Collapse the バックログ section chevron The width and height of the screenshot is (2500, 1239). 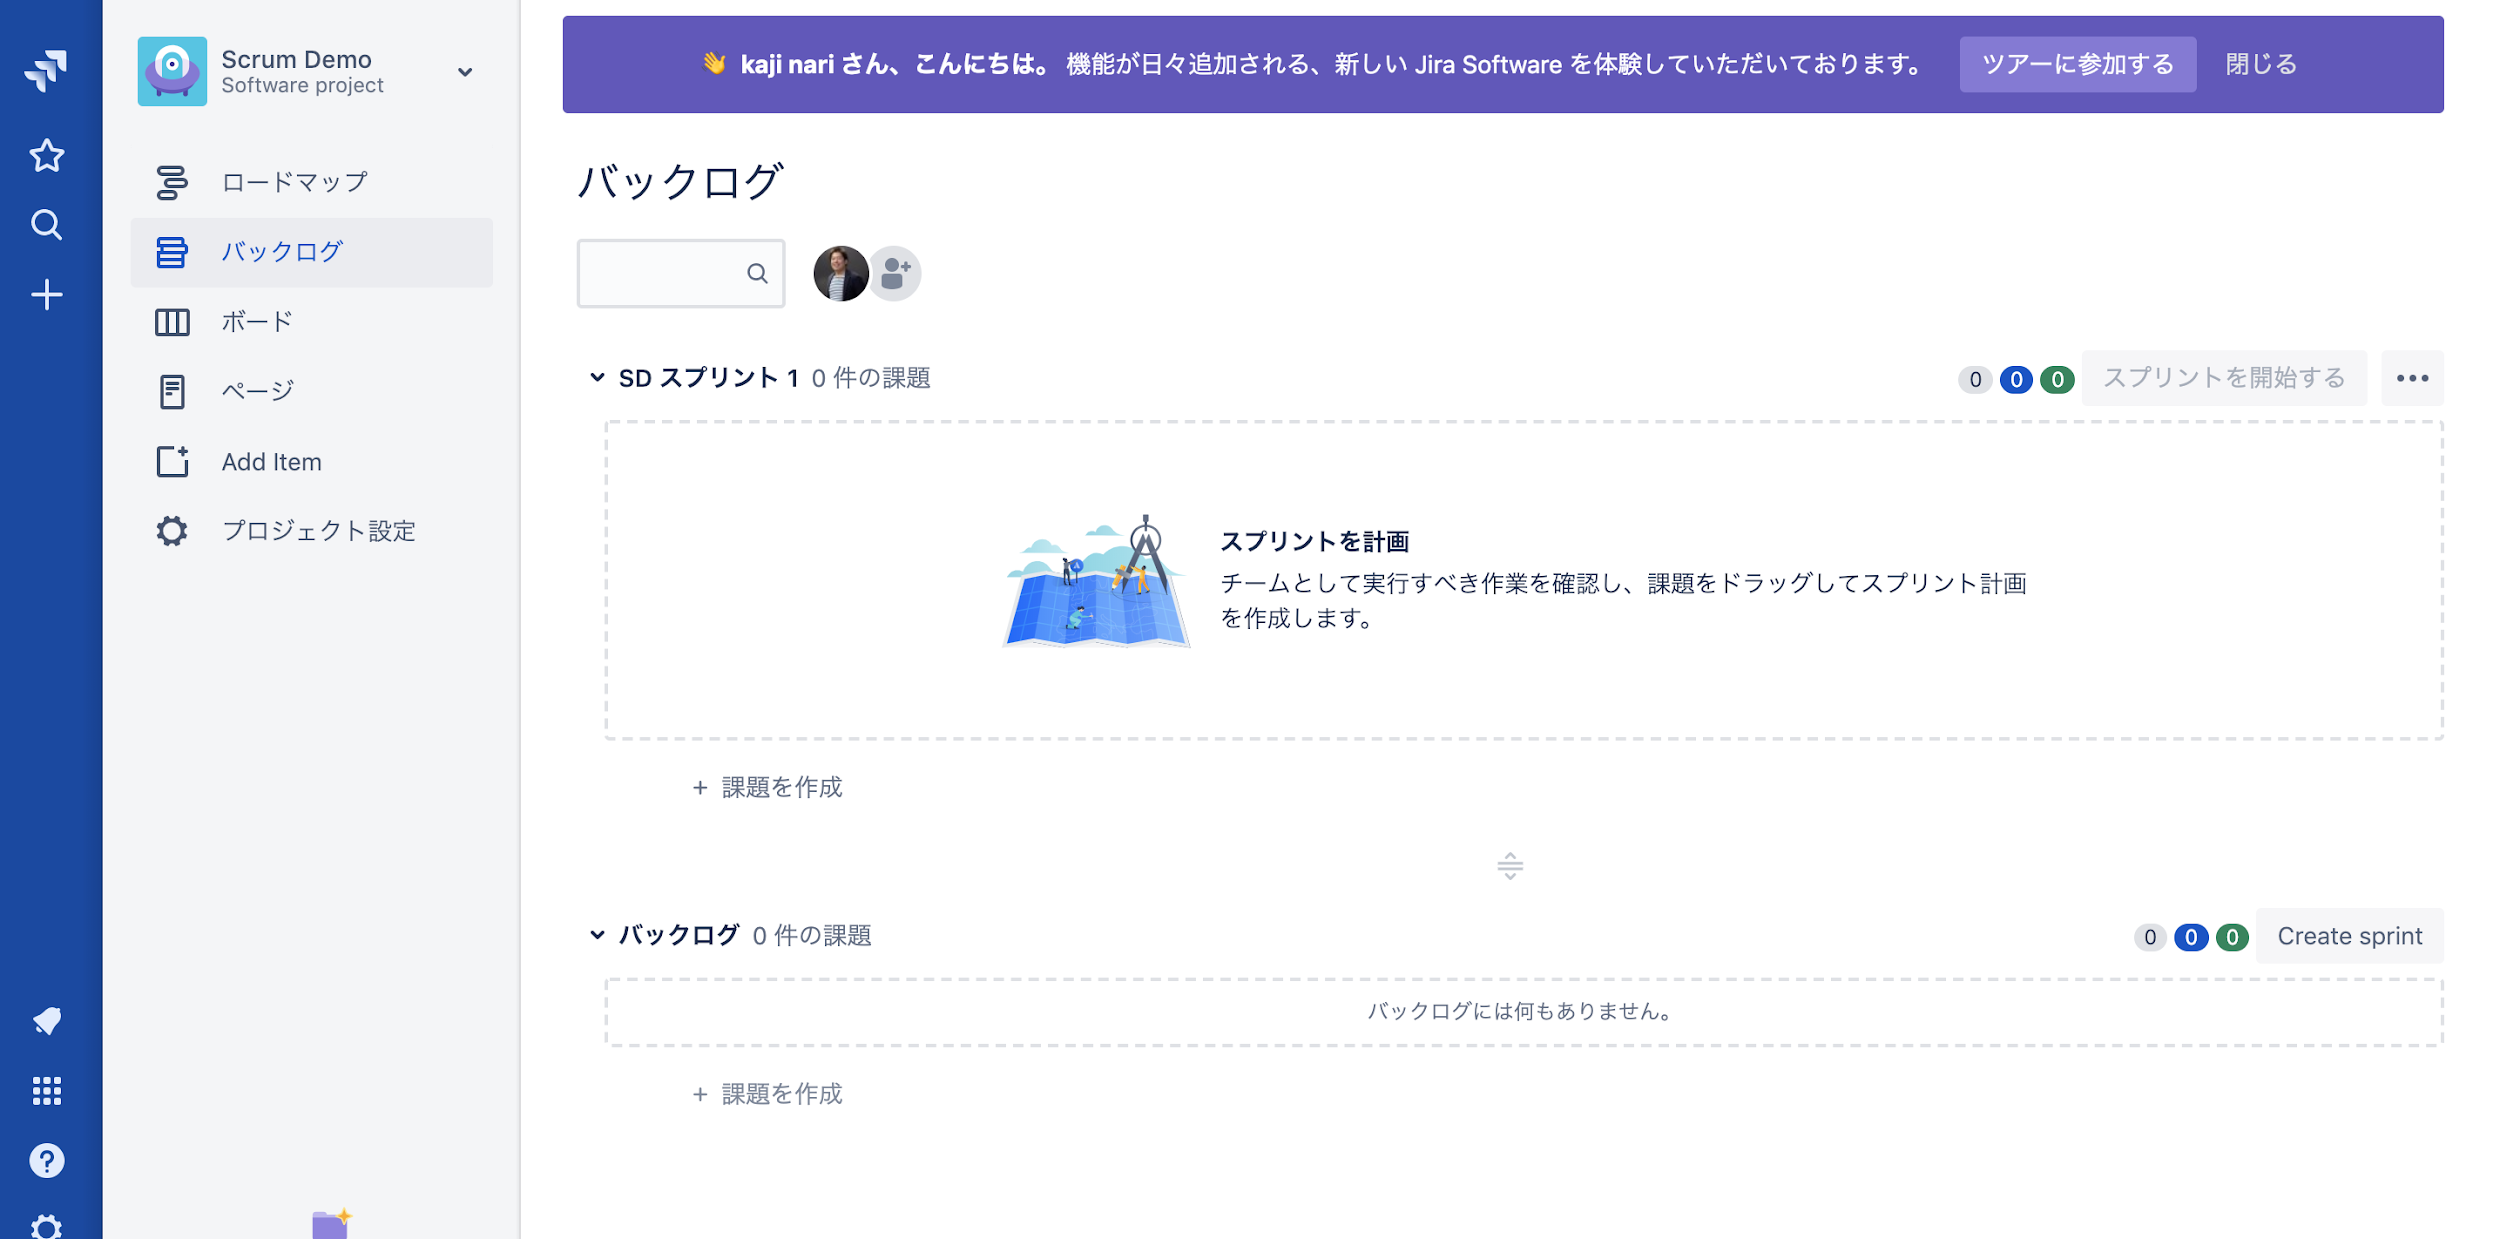tap(597, 935)
